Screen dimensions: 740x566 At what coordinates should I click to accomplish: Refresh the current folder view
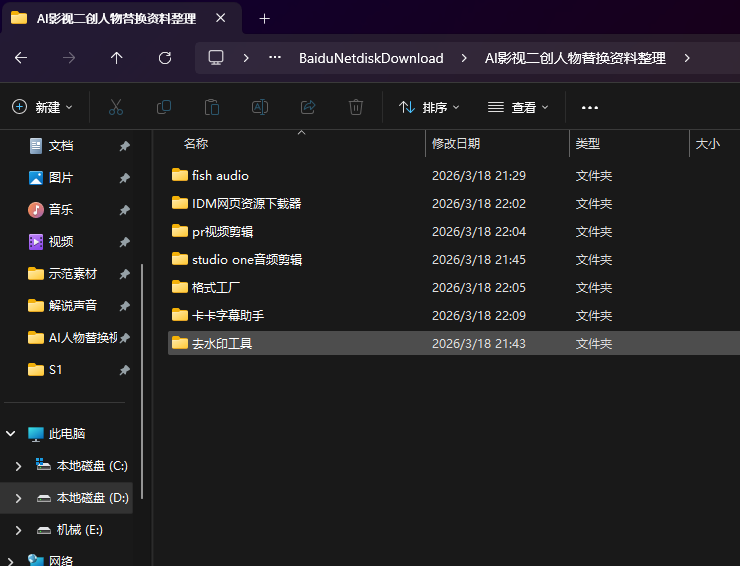click(165, 58)
